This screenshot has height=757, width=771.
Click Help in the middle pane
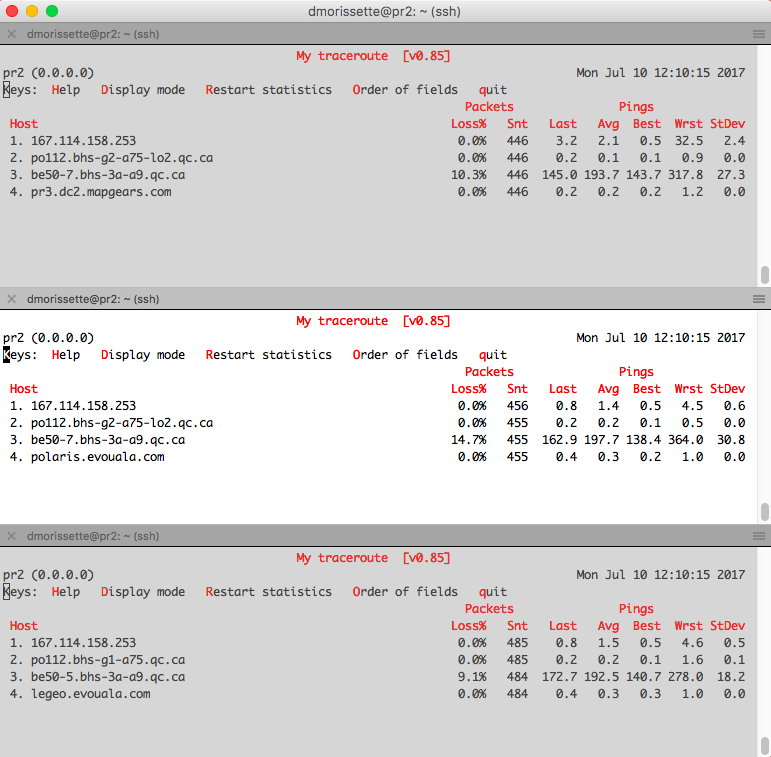pos(66,355)
